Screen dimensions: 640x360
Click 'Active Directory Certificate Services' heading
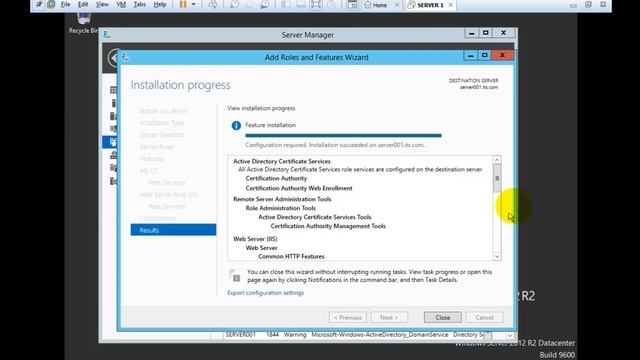(282, 161)
